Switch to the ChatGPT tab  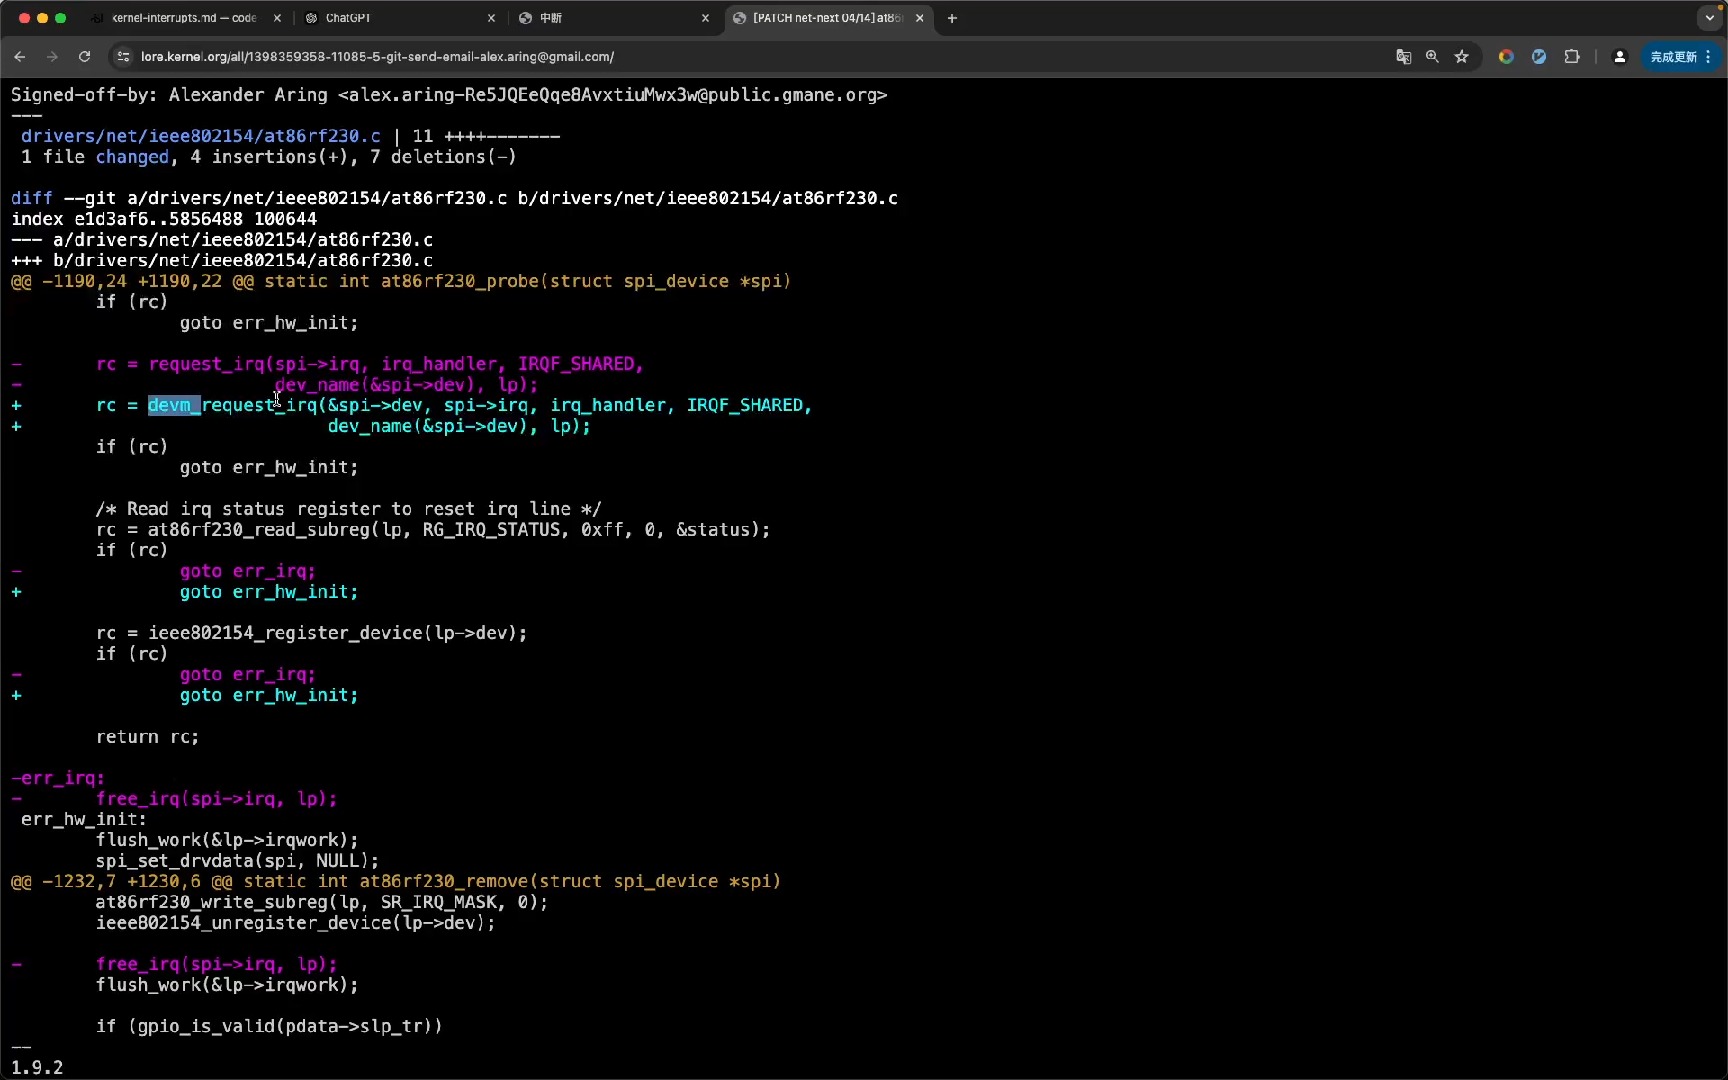click(400, 18)
